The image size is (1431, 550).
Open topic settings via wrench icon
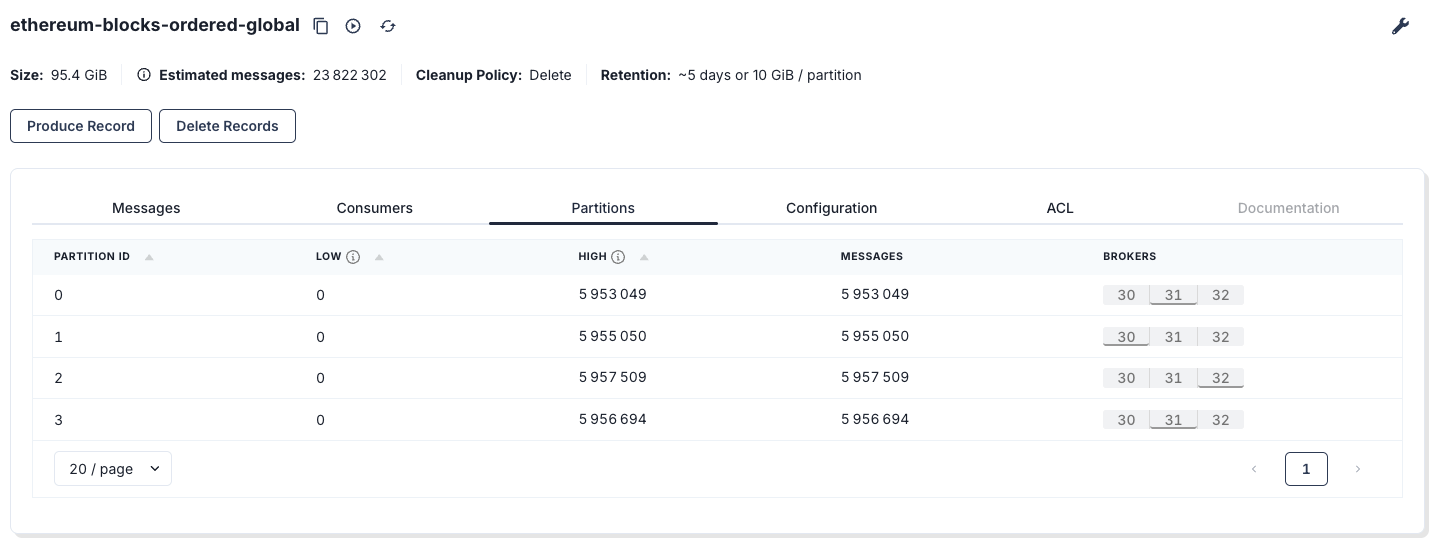pyautogui.click(x=1400, y=27)
